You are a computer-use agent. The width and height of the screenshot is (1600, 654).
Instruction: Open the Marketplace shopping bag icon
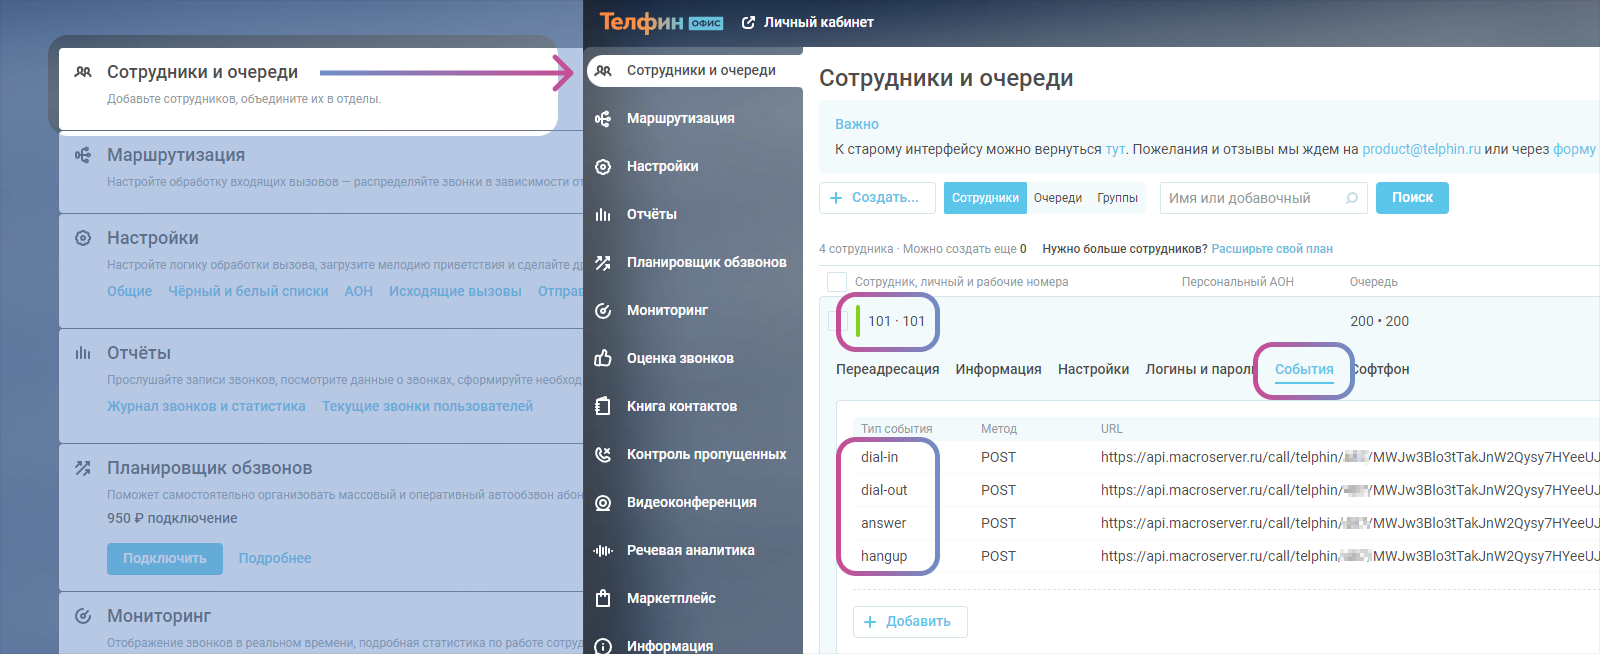pos(603,599)
